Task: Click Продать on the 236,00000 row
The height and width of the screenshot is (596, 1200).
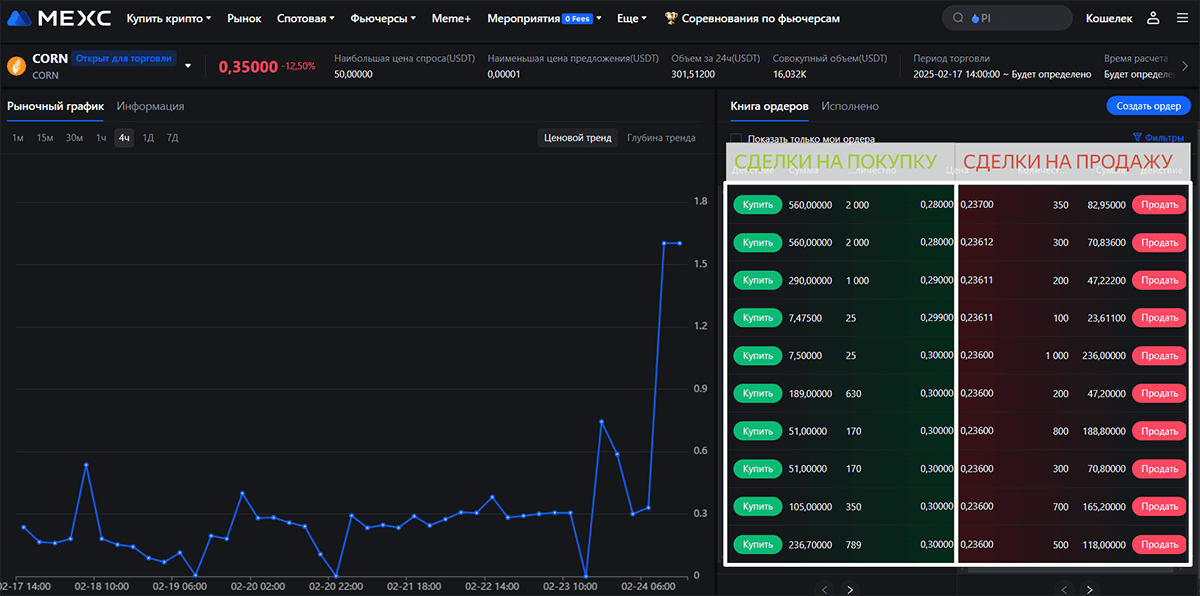Action: pyautogui.click(x=1159, y=356)
